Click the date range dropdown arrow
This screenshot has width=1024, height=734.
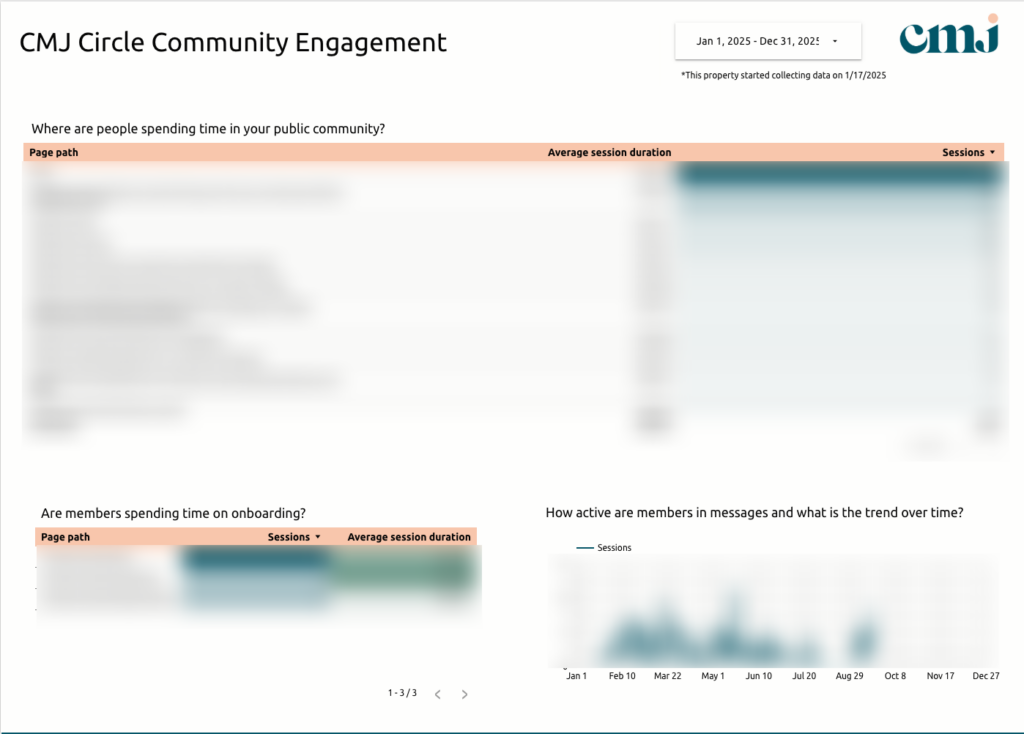[835, 41]
